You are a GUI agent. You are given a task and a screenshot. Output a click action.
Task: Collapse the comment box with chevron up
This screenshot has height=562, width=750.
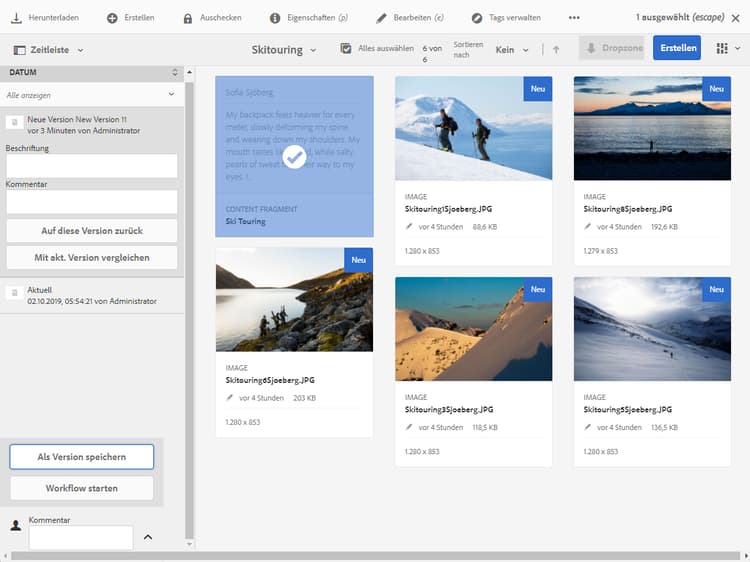point(148,537)
